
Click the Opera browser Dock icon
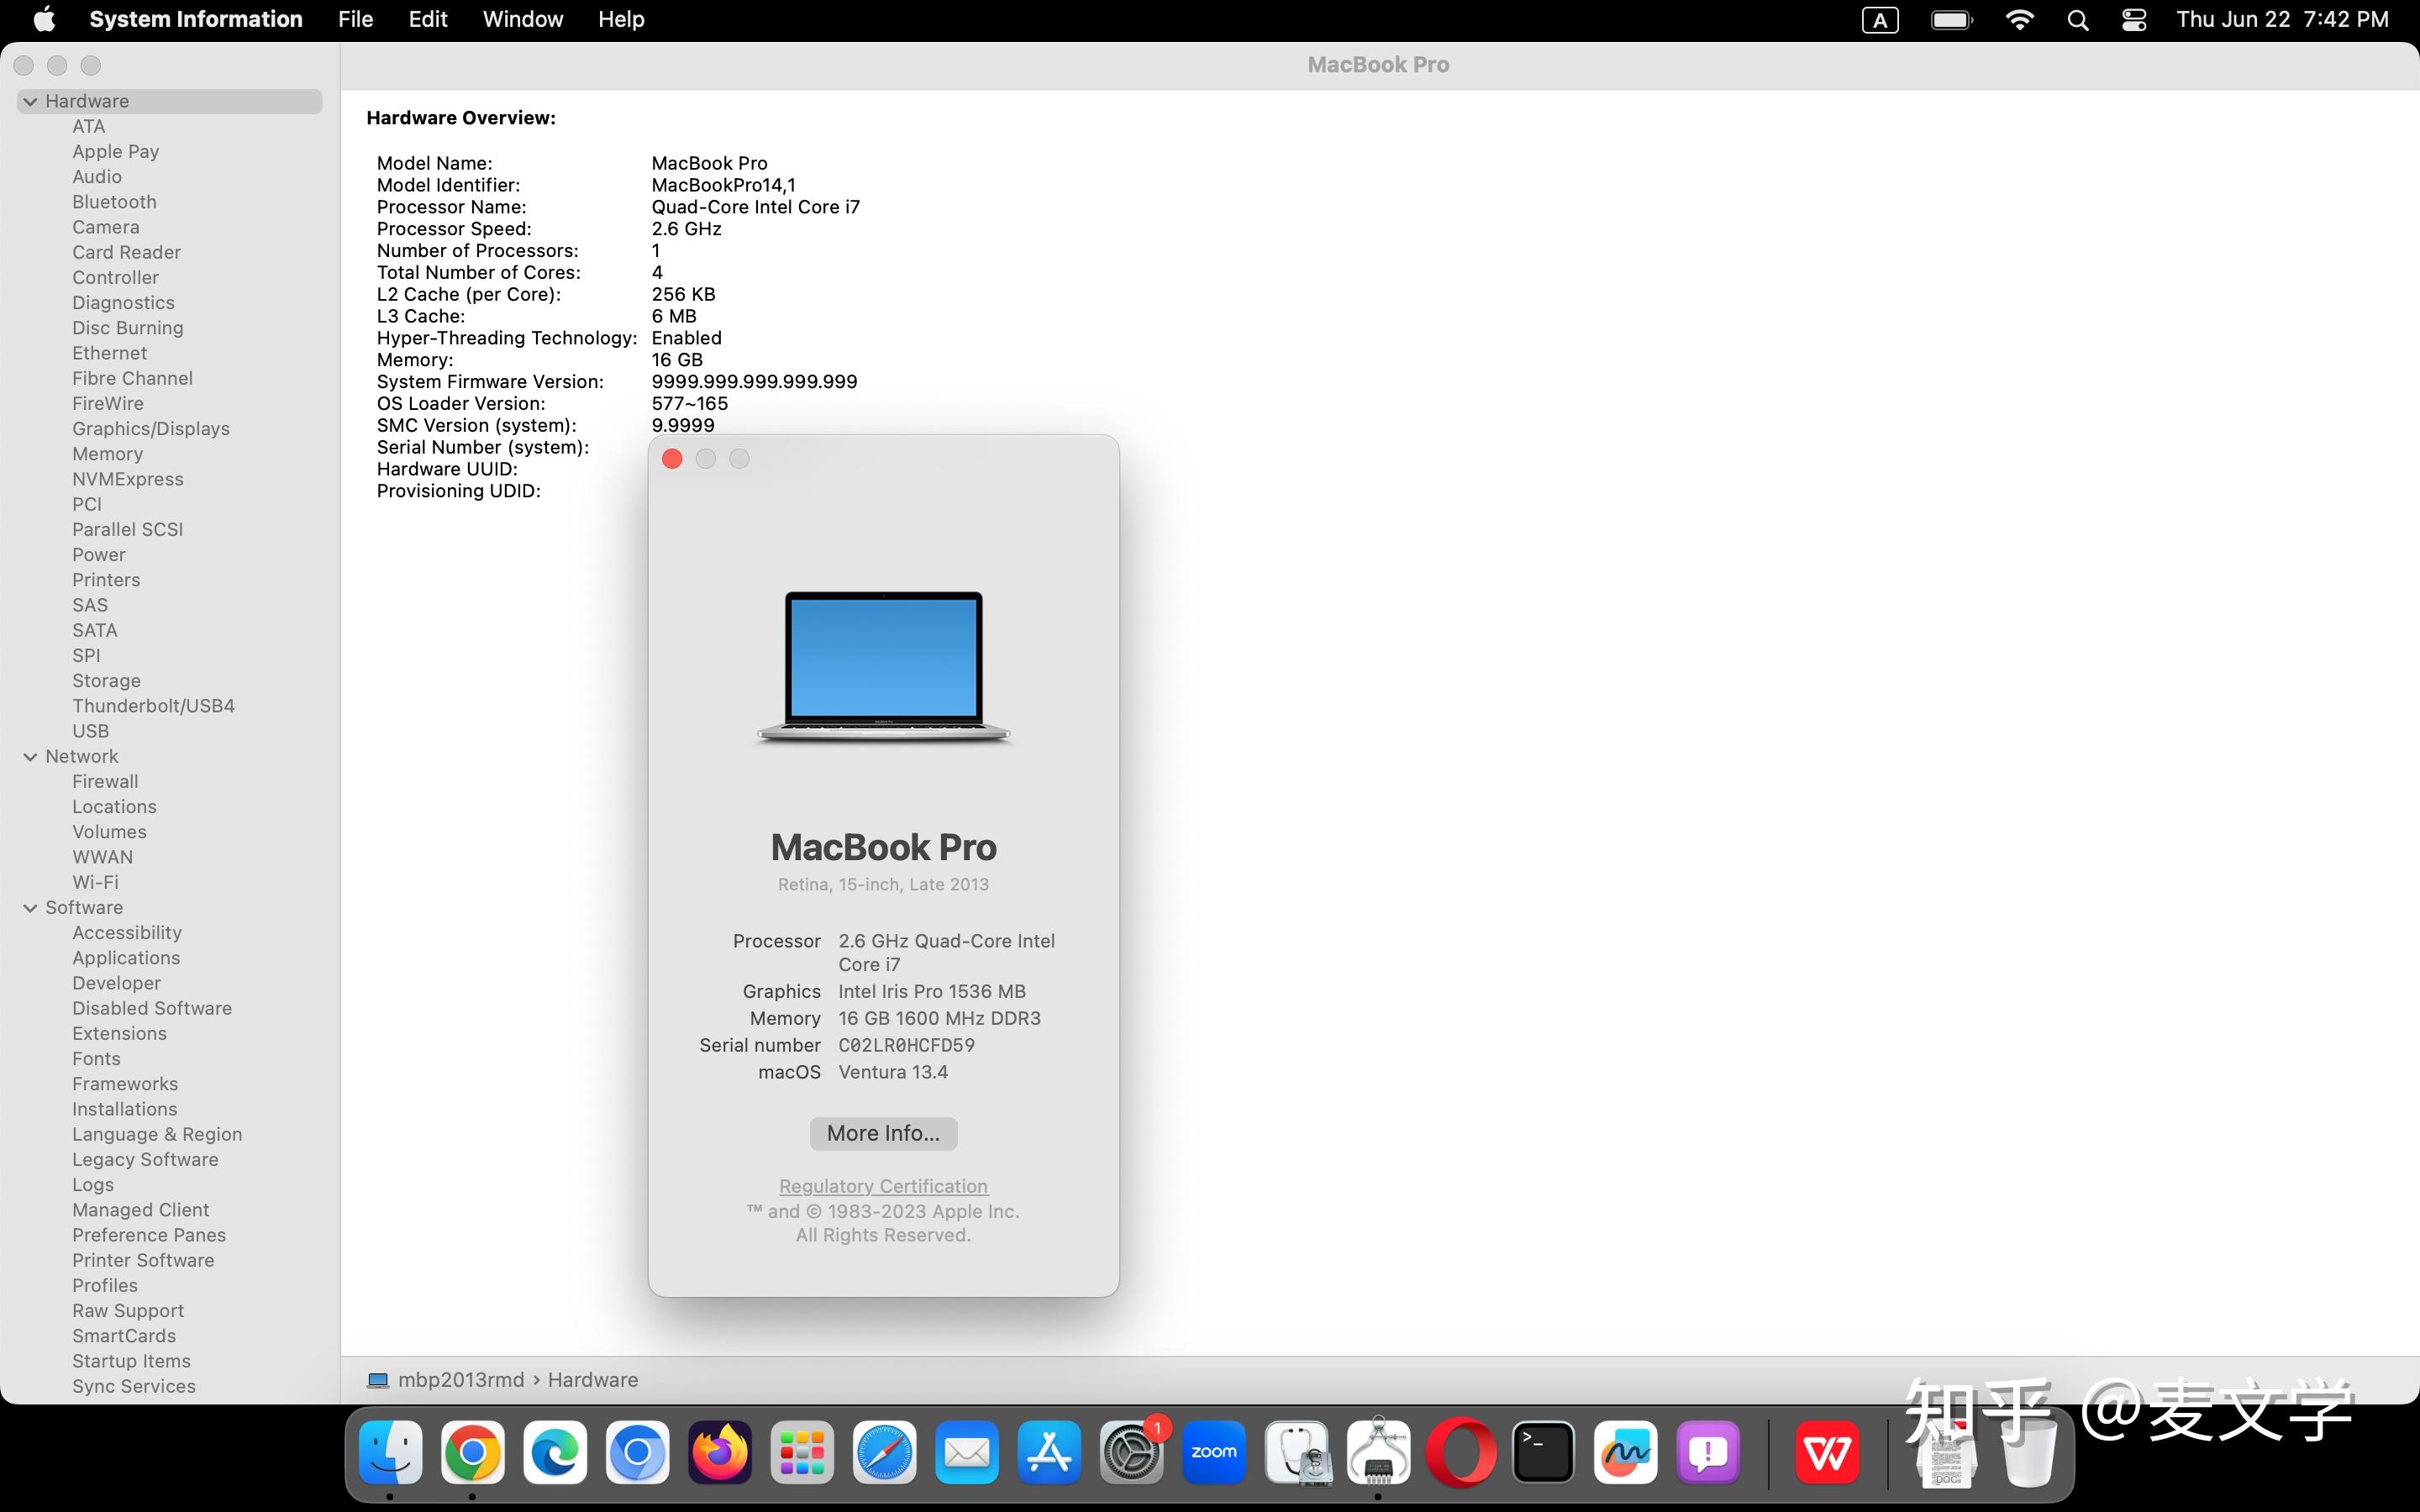pos(1461,1452)
